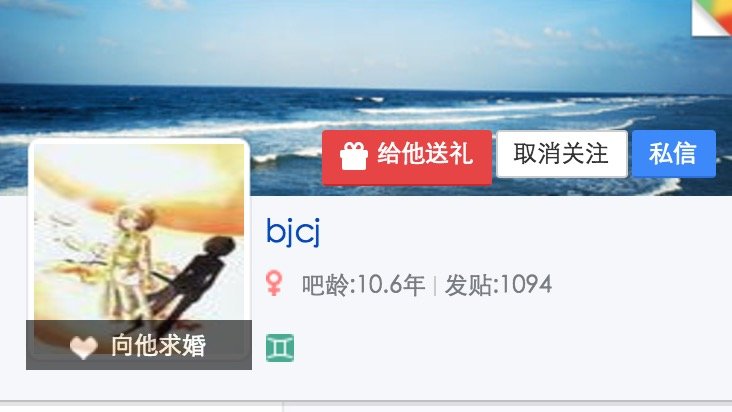Open the 发贴:1094 post count
The width and height of the screenshot is (732, 412).
(x=499, y=285)
